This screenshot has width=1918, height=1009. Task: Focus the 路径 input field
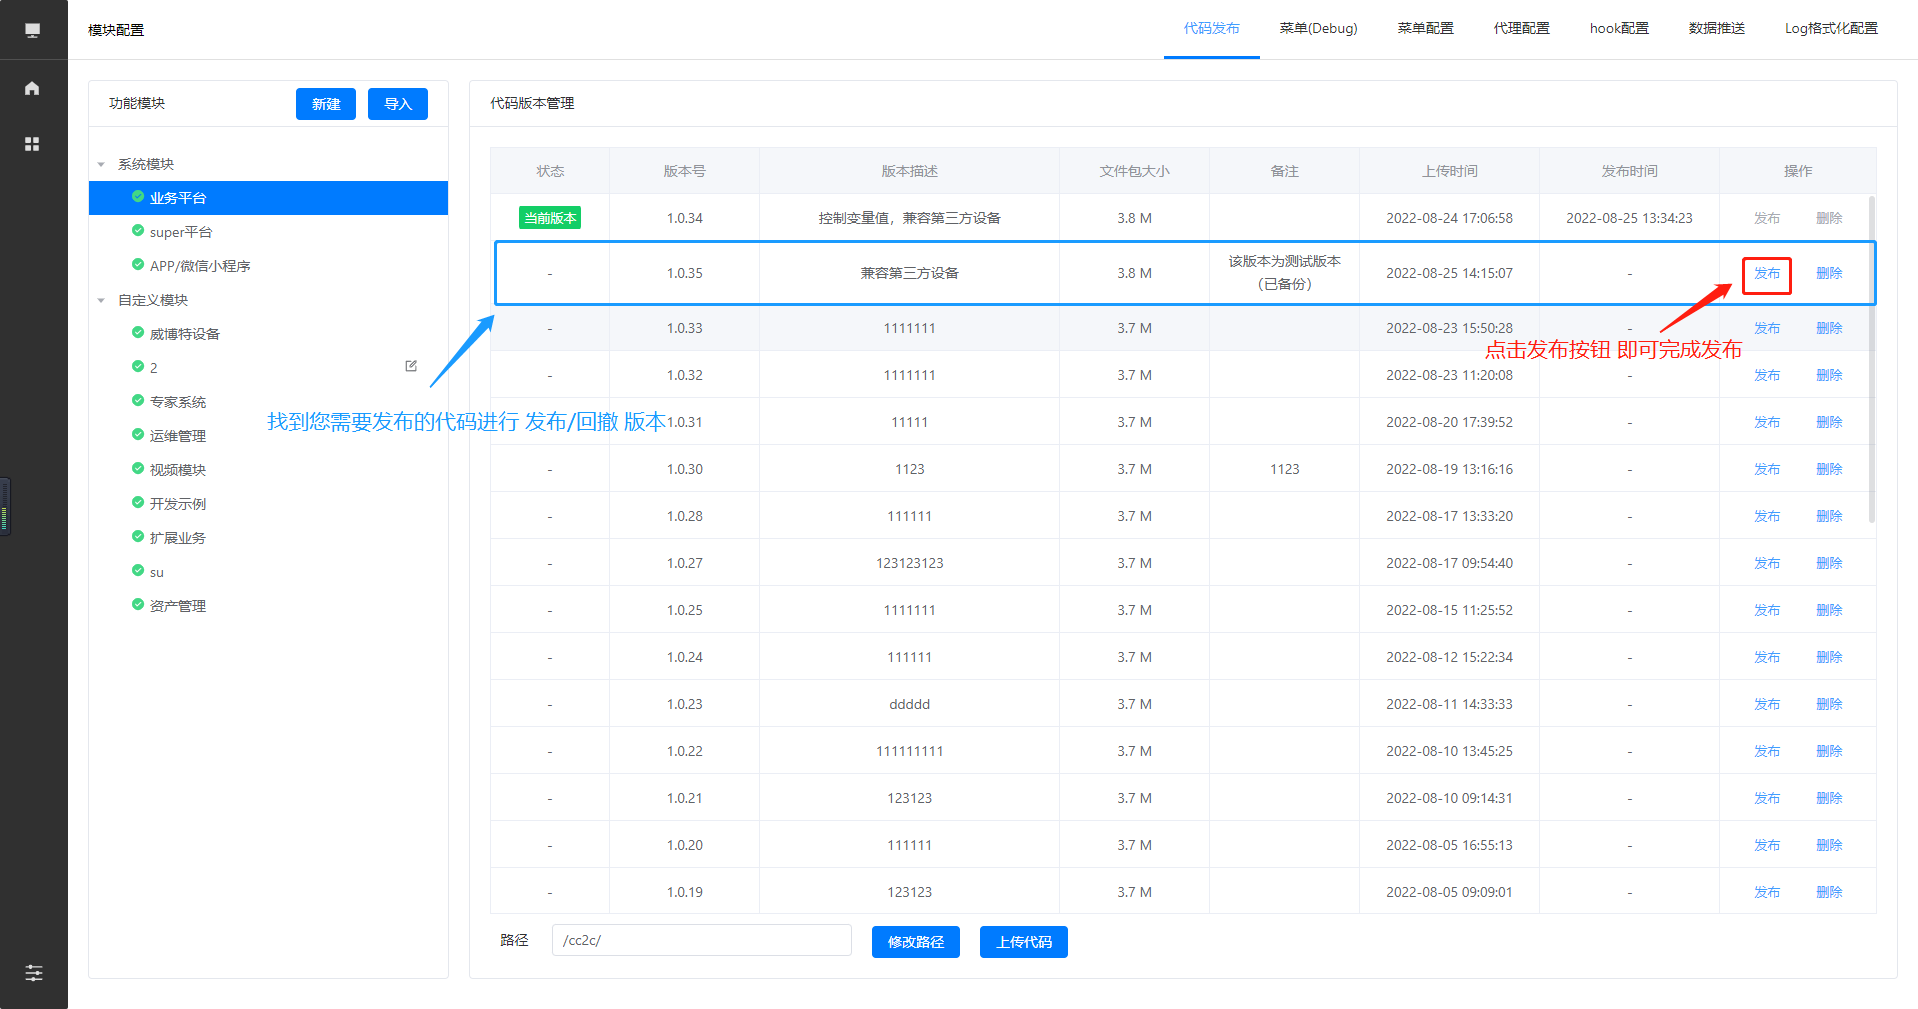pos(701,941)
